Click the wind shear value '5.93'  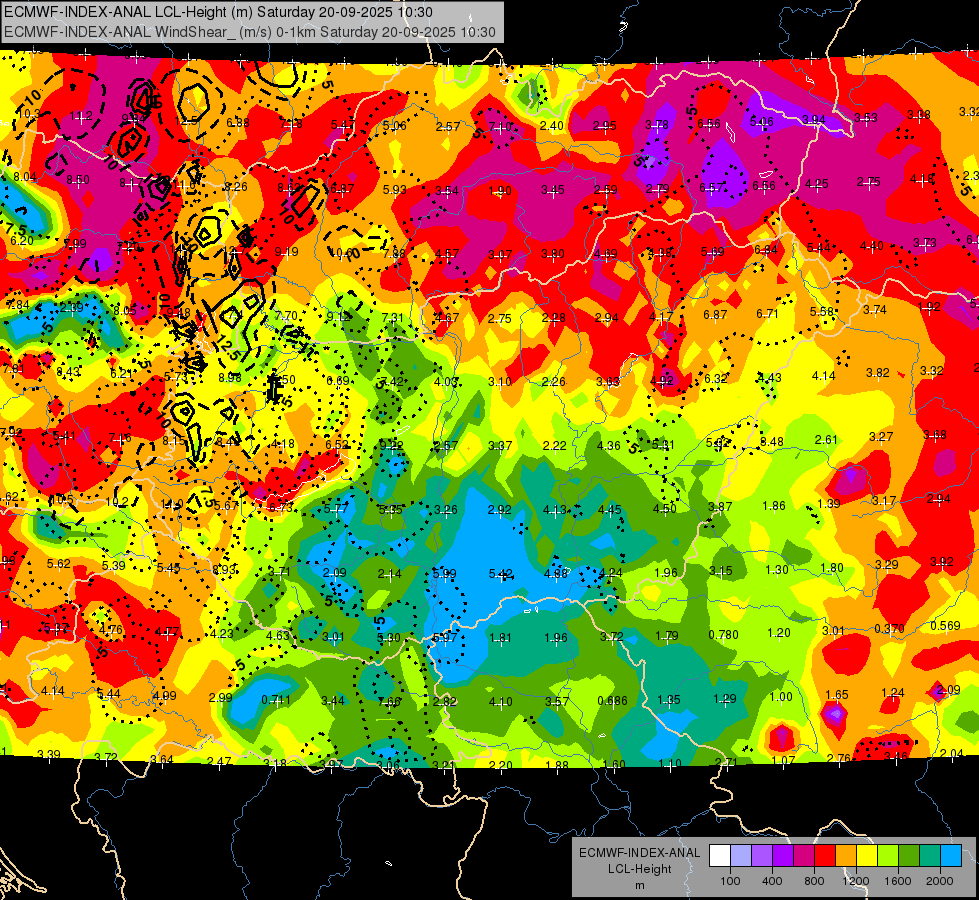point(394,189)
